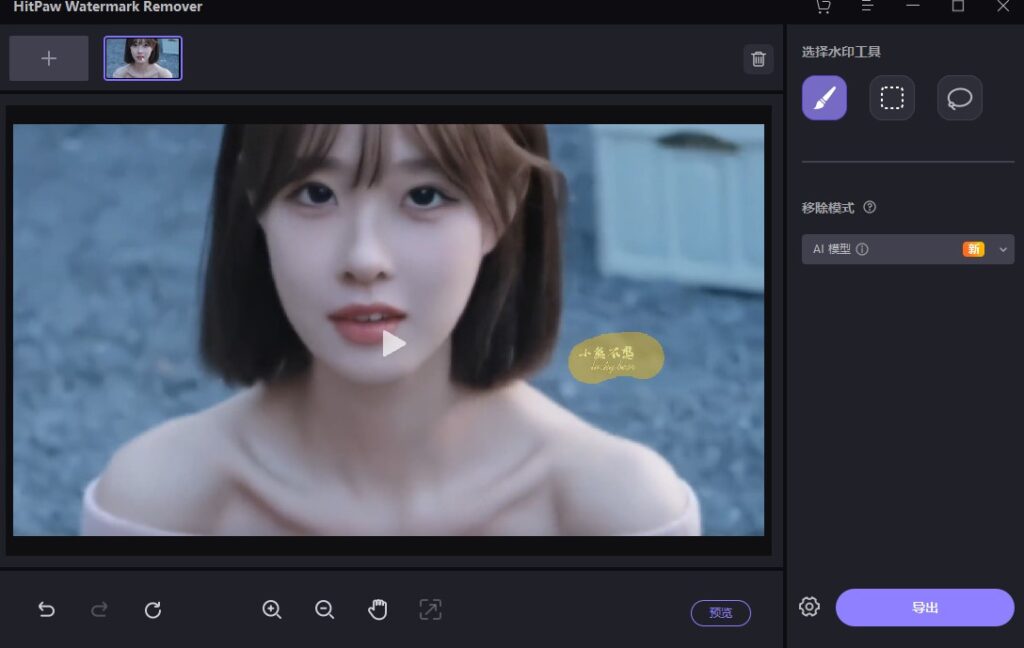Image resolution: width=1024 pixels, height=648 pixels.
Task: Open the settings gear
Action: click(809, 607)
